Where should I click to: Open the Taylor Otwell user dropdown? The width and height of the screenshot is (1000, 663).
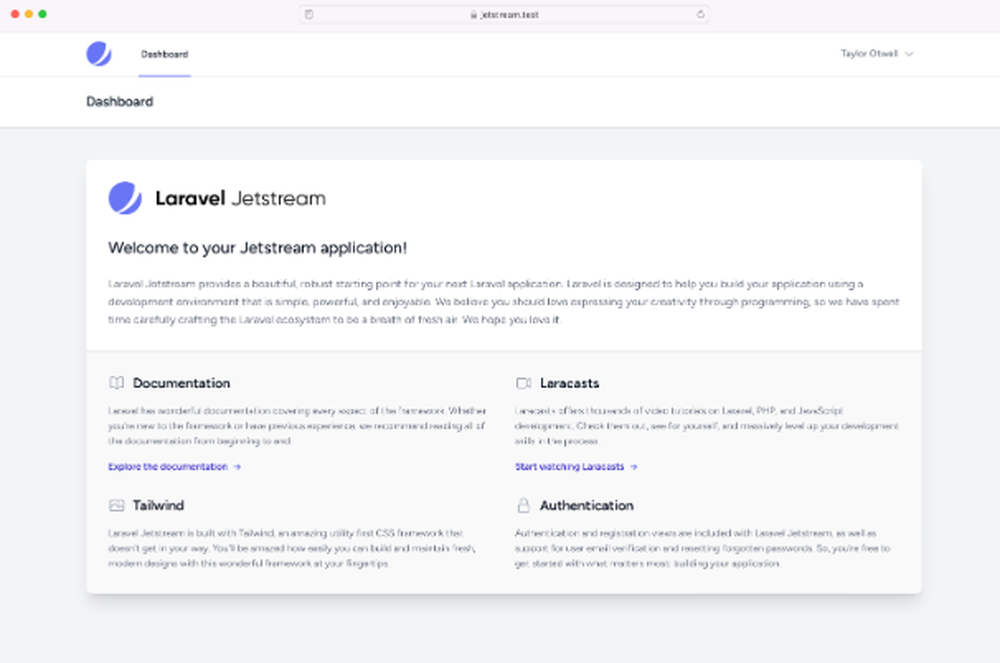click(877, 54)
